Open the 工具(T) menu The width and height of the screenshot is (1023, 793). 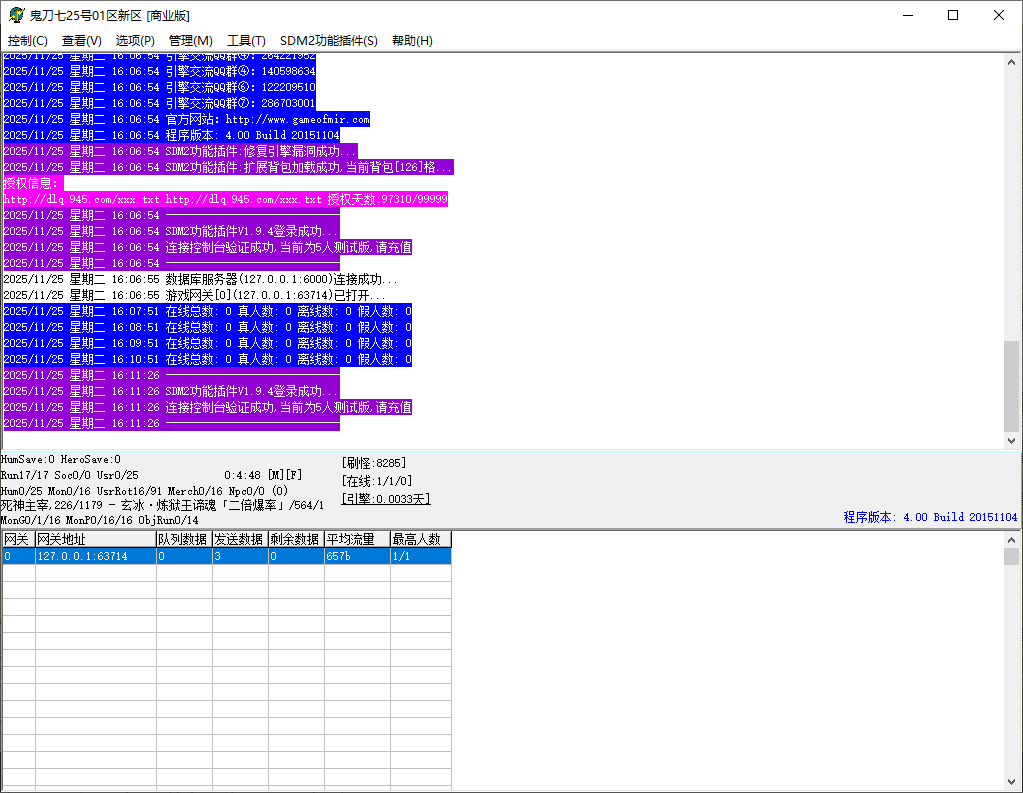[x=246, y=41]
